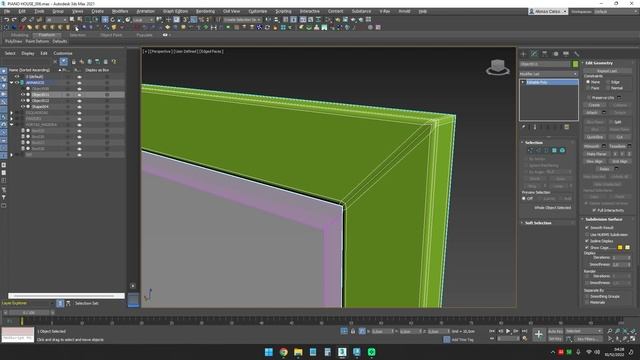Open the Customize menu
This screenshot has height=360, width=640.
(258, 11)
